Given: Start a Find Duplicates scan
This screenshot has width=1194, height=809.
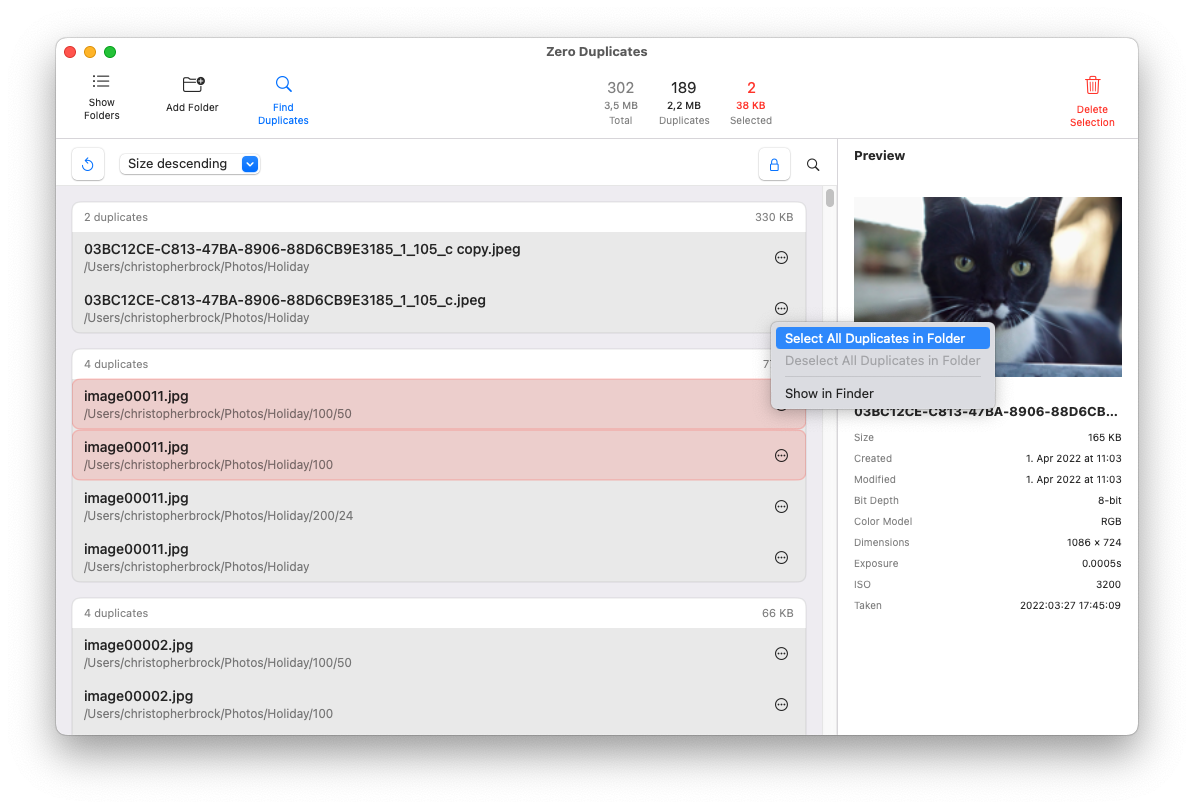Looking at the screenshot, I should tap(283, 96).
